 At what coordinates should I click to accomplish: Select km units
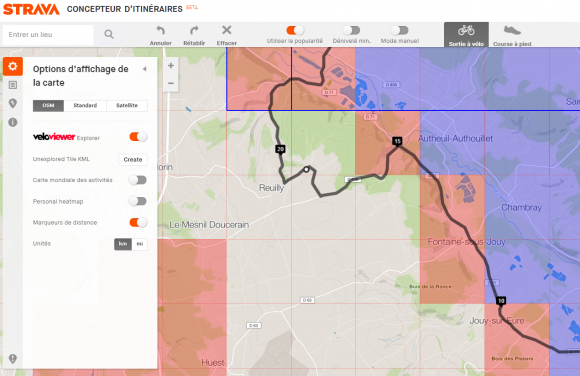(x=123, y=244)
